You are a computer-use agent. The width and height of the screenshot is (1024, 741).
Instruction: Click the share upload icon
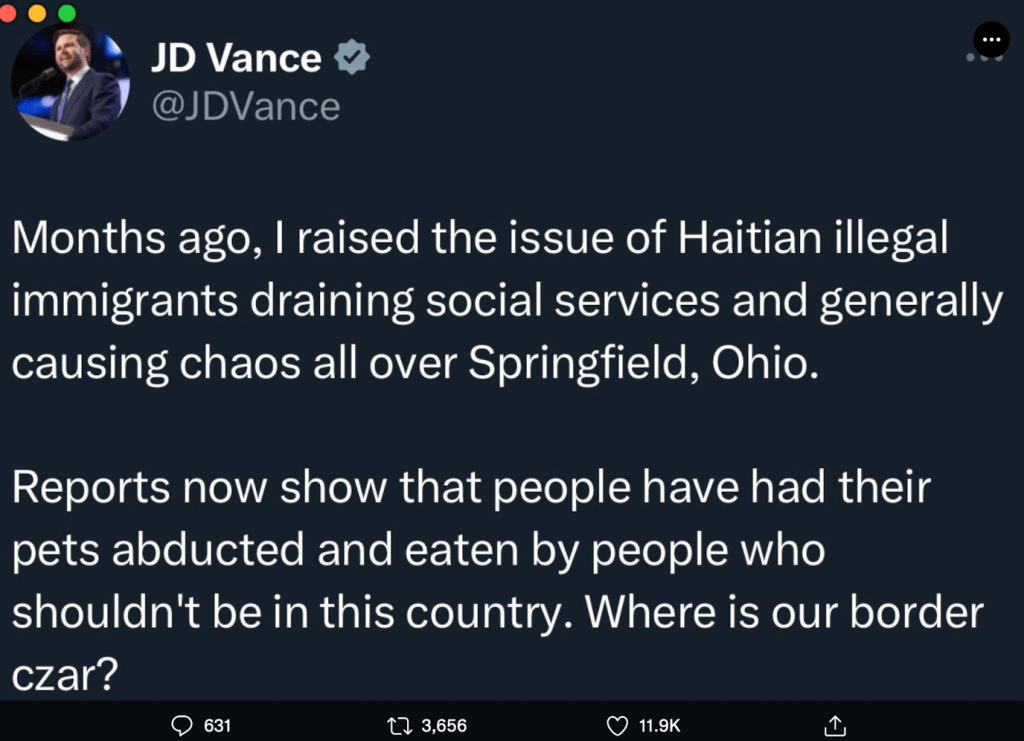(x=836, y=725)
